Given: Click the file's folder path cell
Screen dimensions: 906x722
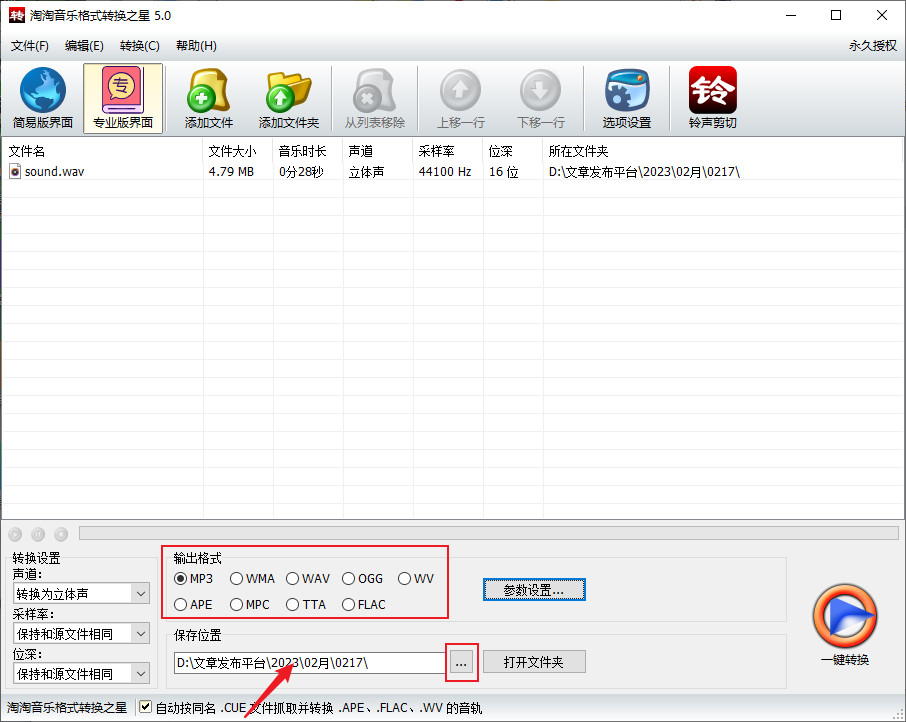Looking at the screenshot, I should pyautogui.click(x=644, y=172).
